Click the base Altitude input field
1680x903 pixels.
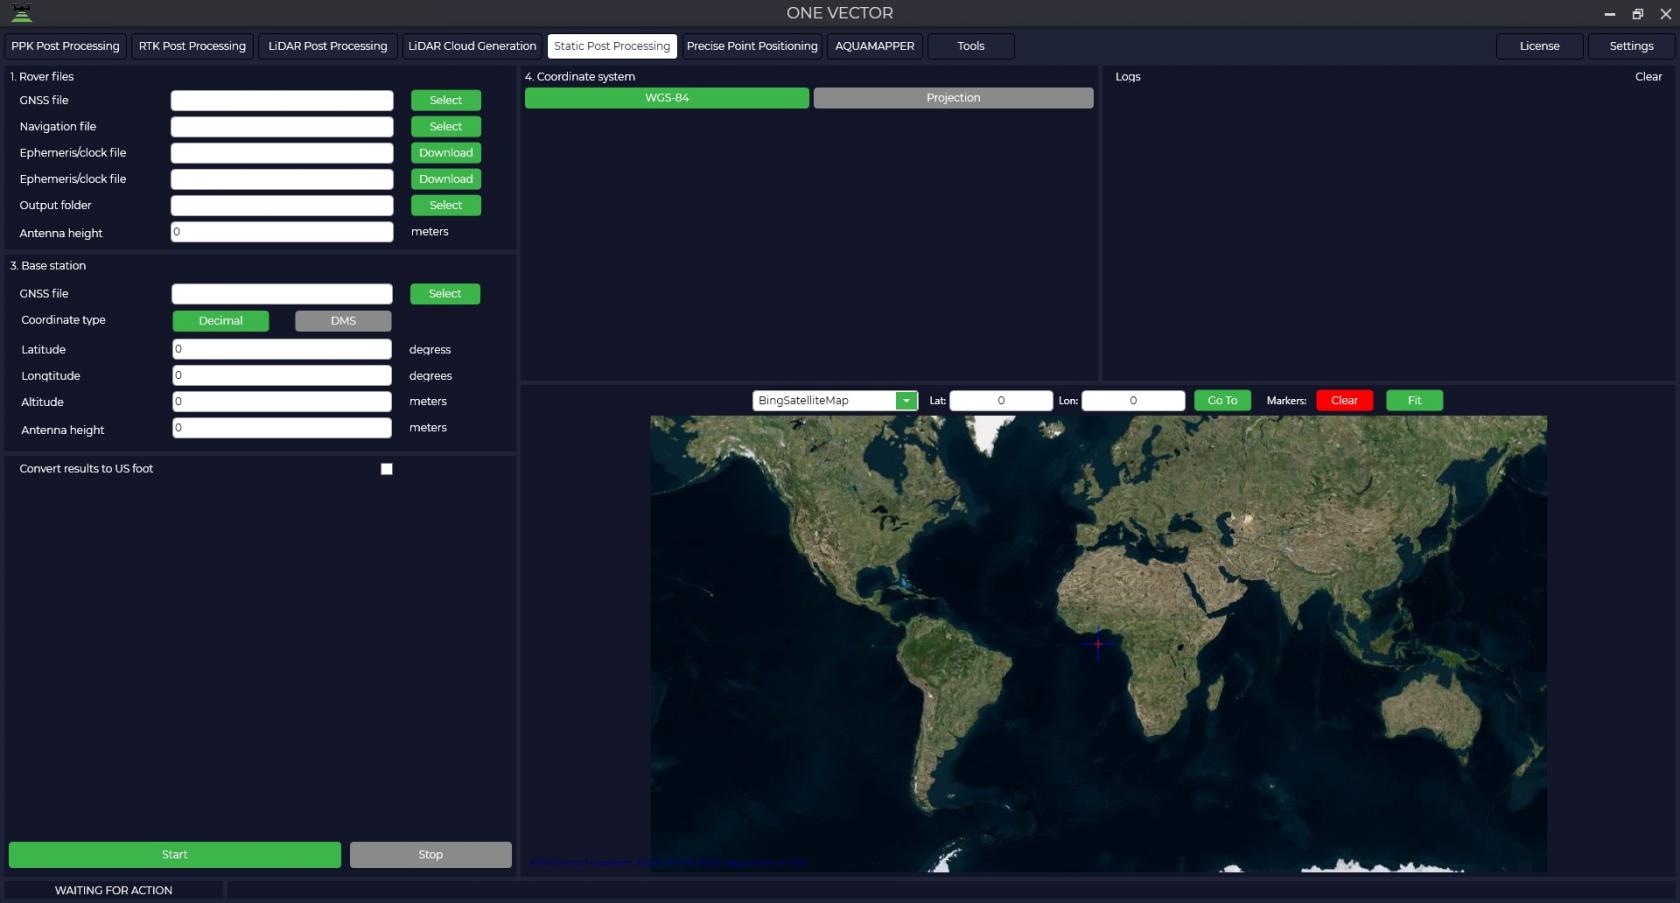[x=282, y=401]
